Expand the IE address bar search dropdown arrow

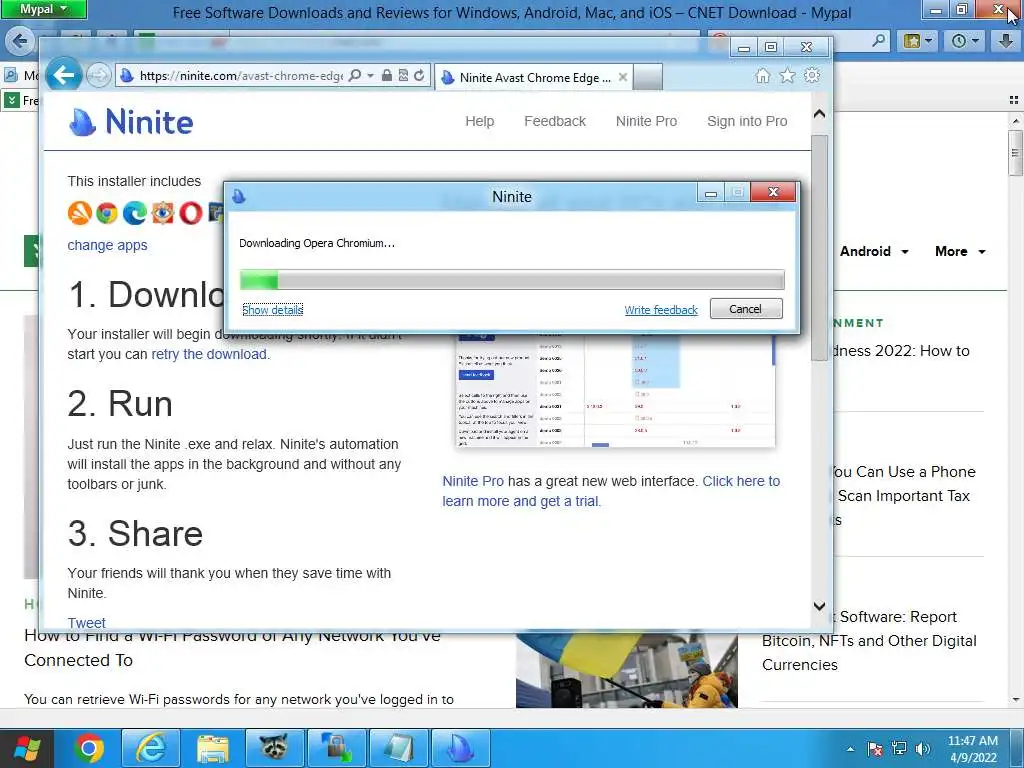[370, 76]
